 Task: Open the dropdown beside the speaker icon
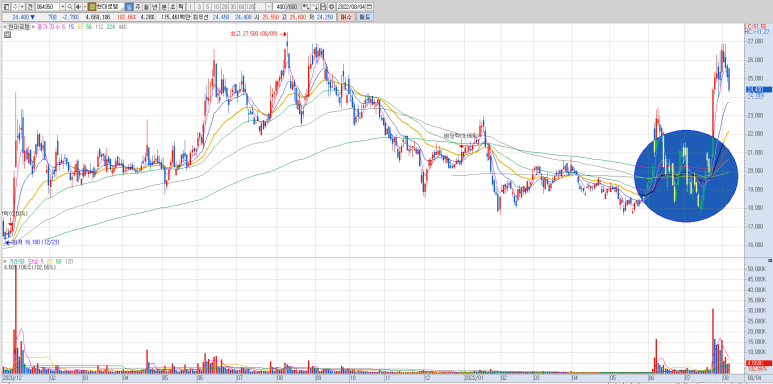click(85, 7)
